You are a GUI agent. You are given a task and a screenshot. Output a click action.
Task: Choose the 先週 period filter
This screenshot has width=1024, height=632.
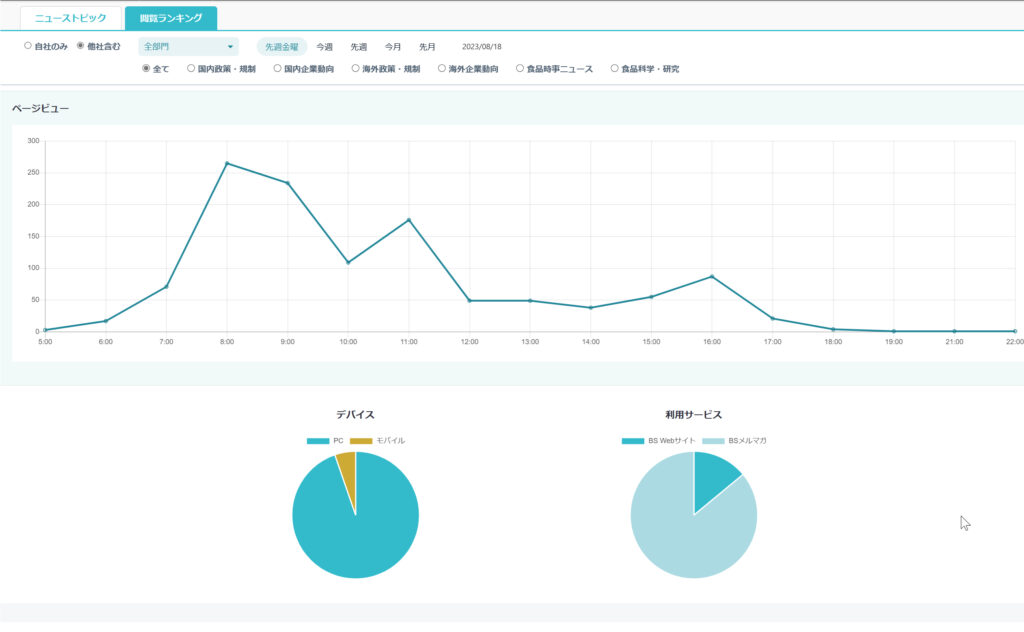point(359,47)
